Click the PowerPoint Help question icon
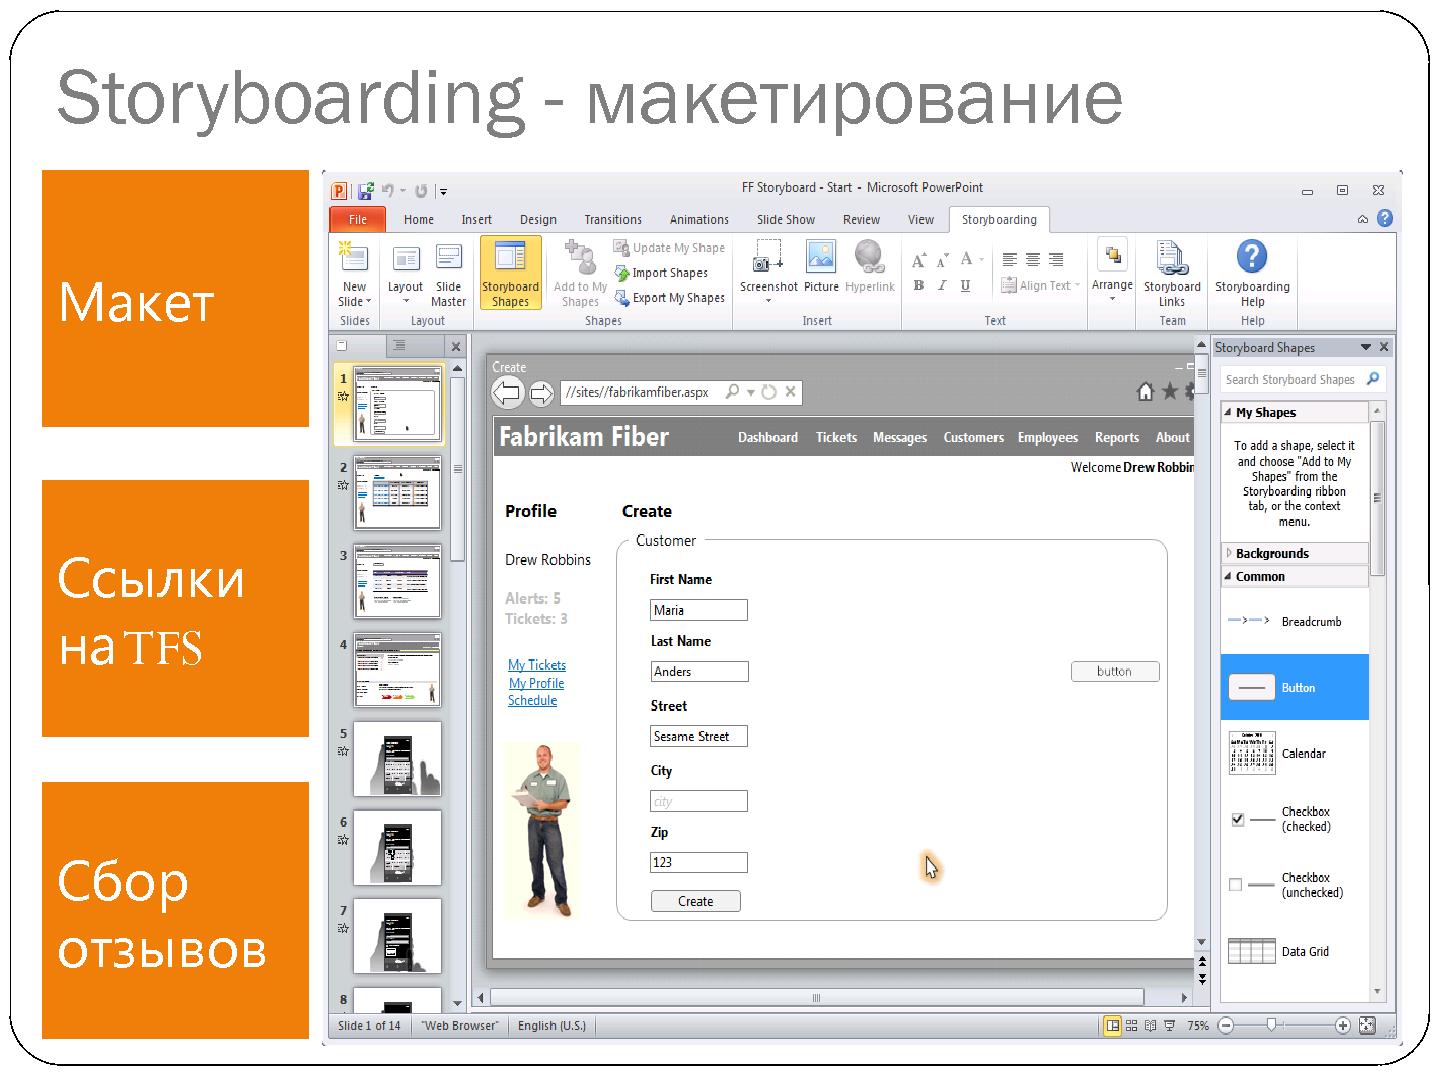 [x=1384, y=219]
